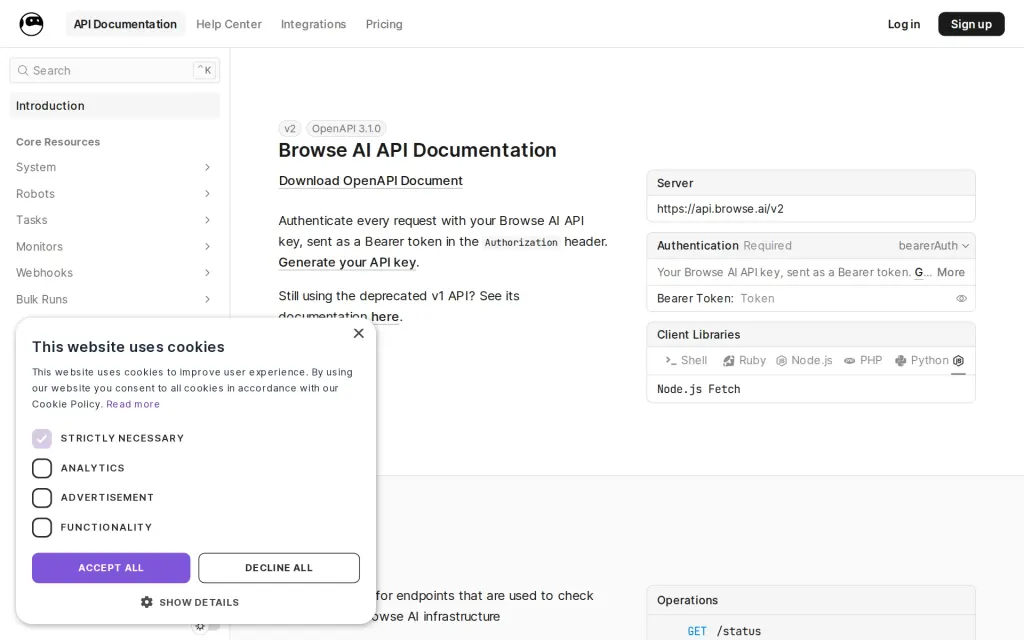The width and height of the screenshot is (1024, 640).
Task: Focus the sidebar Search field
Action: [114, 70]
